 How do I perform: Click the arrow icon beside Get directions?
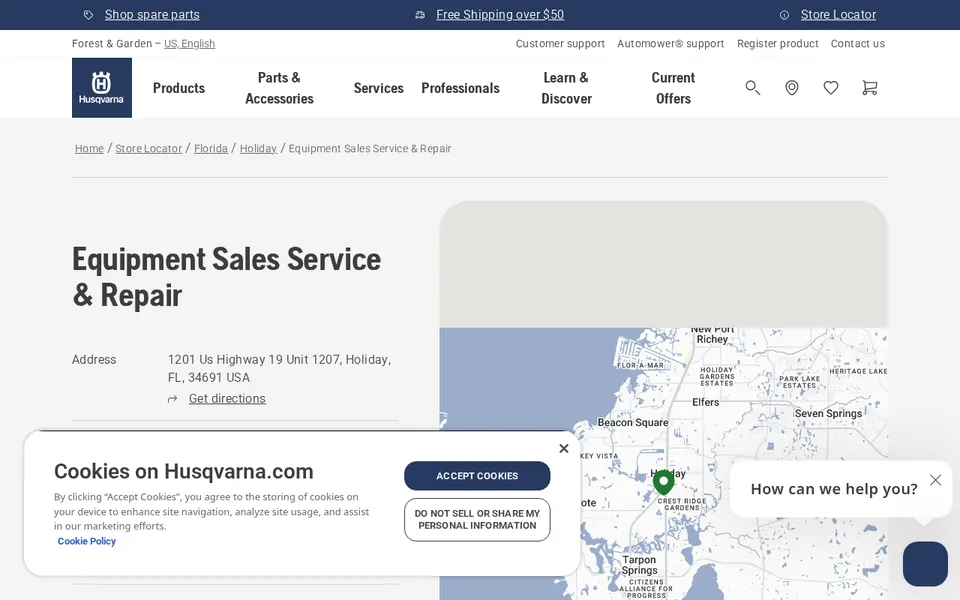click(x=173, y=399)
